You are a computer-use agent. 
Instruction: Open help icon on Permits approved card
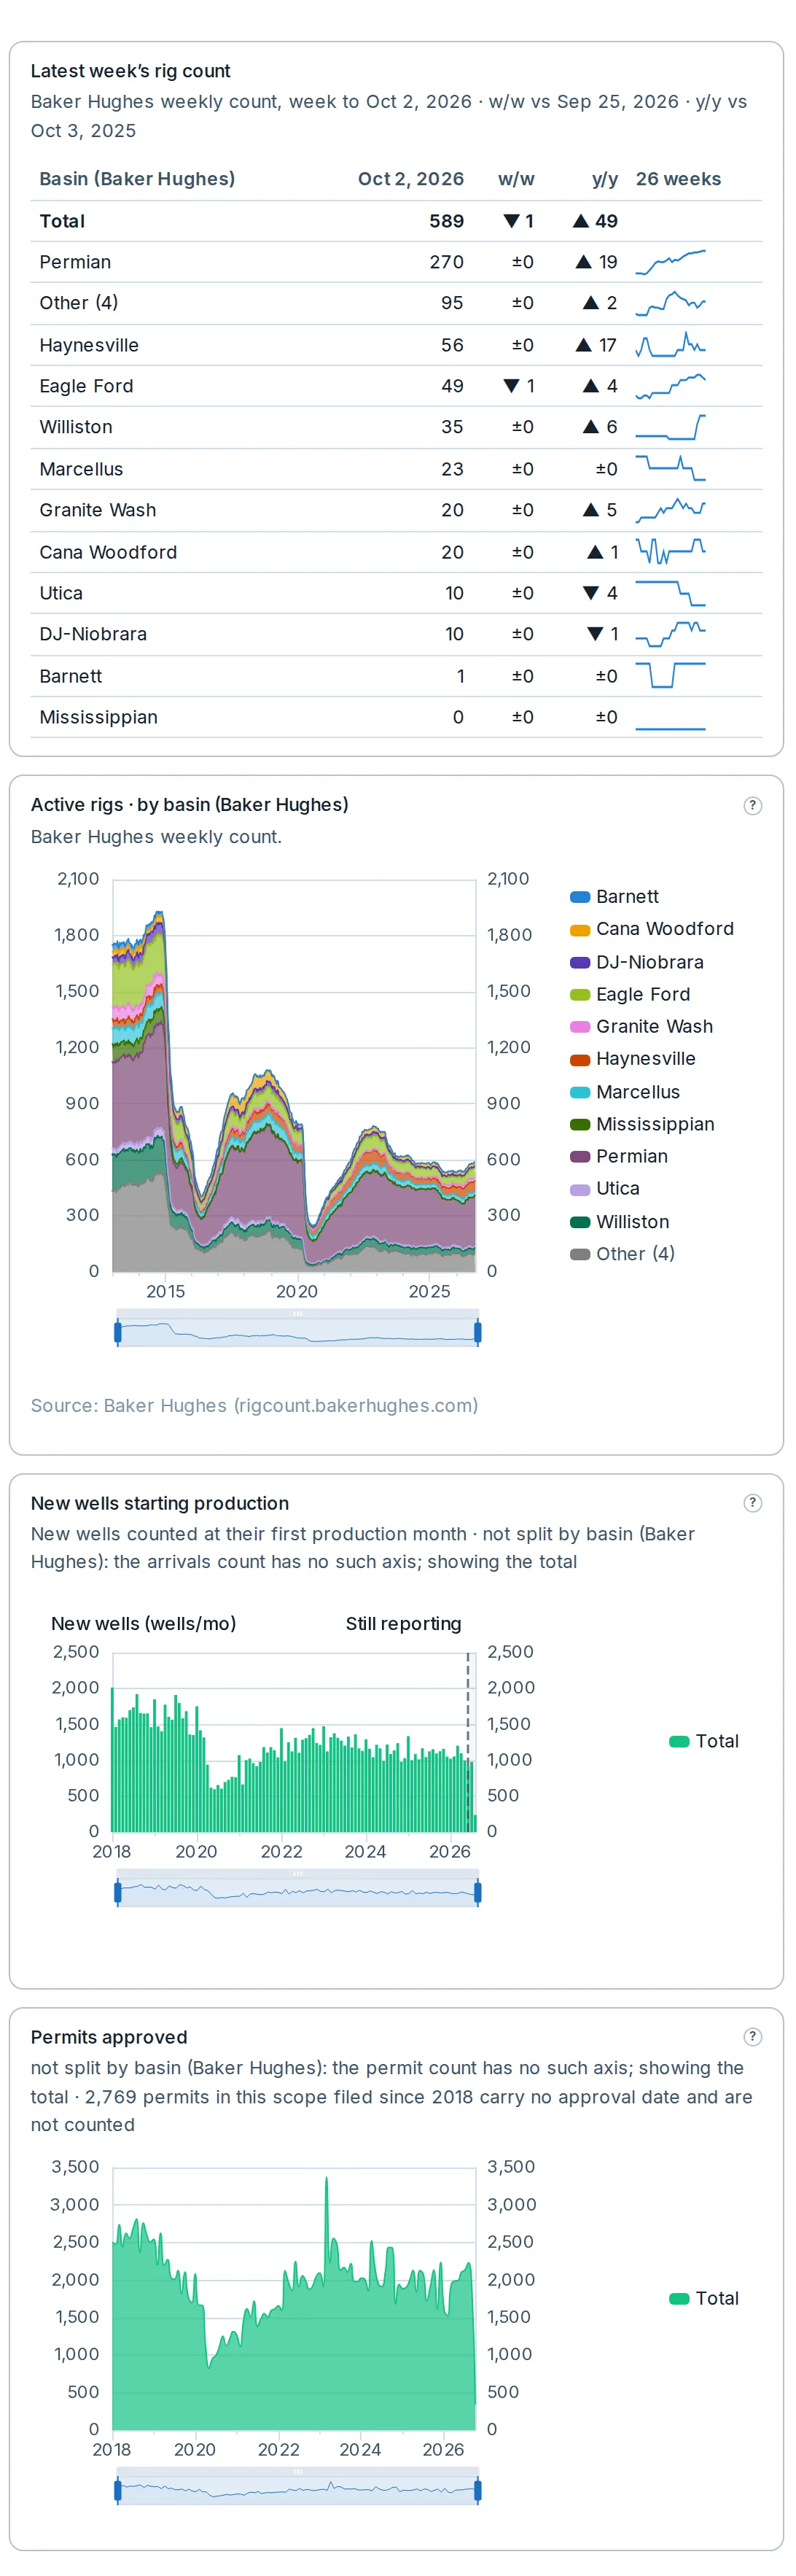753,2038
